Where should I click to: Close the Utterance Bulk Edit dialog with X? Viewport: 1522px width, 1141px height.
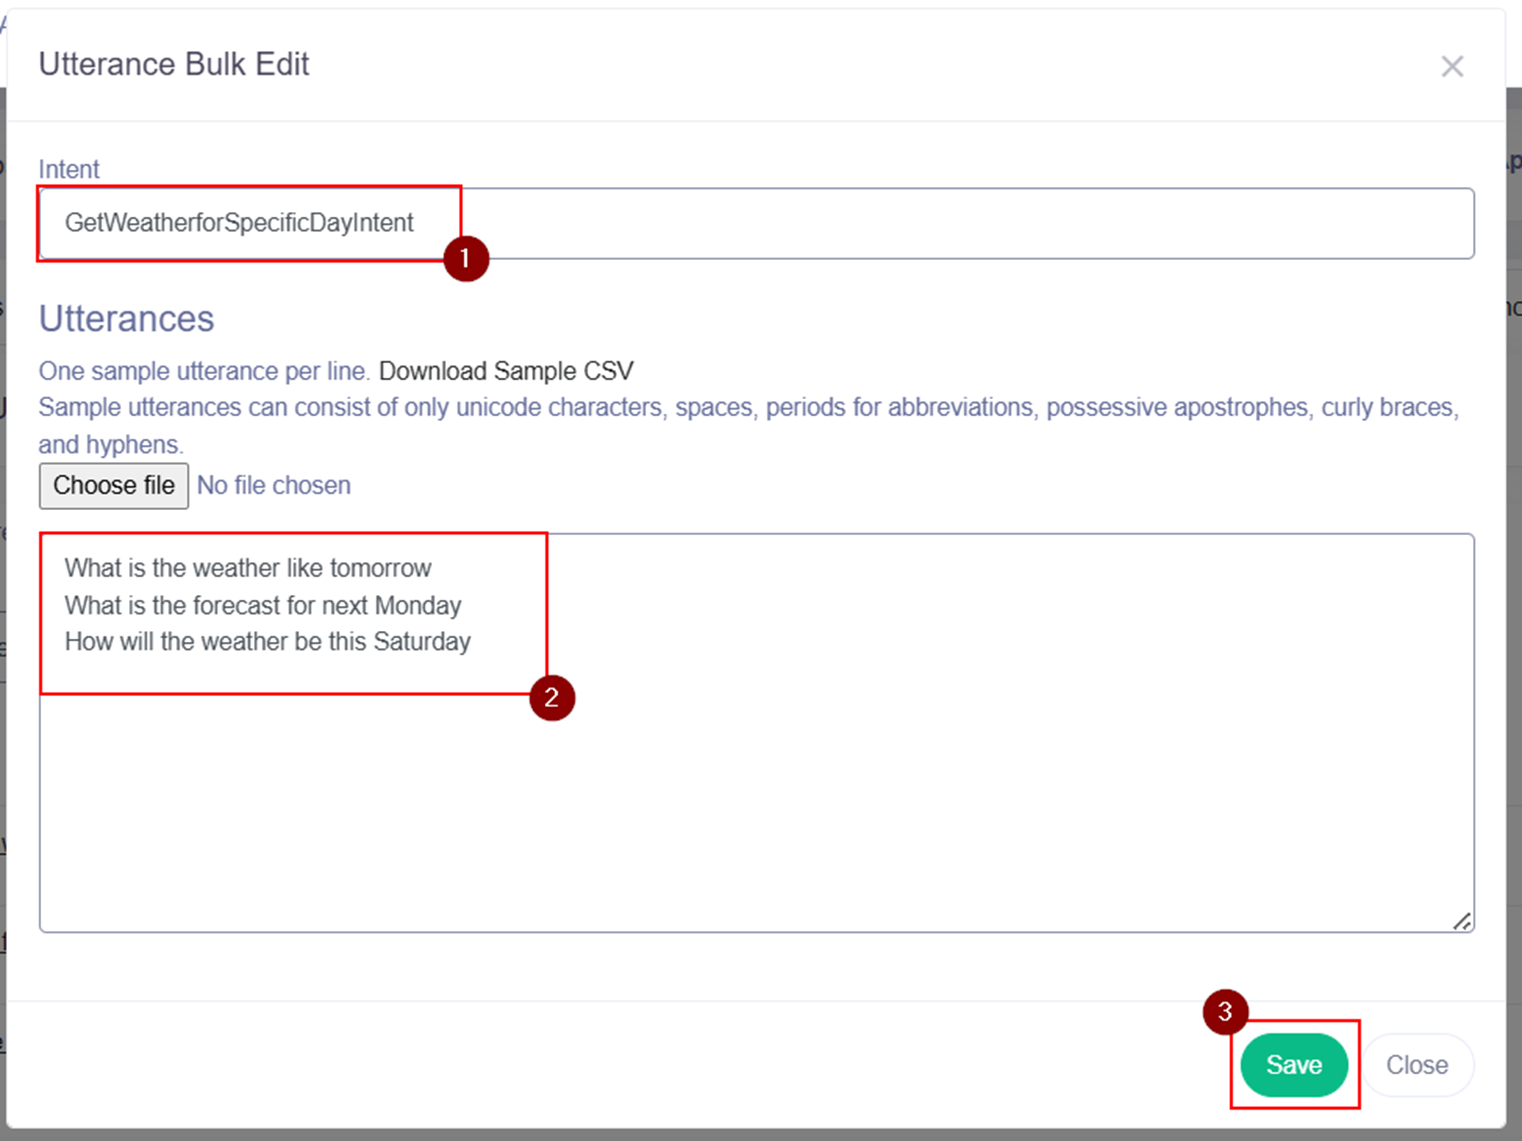coord(1452,66)
